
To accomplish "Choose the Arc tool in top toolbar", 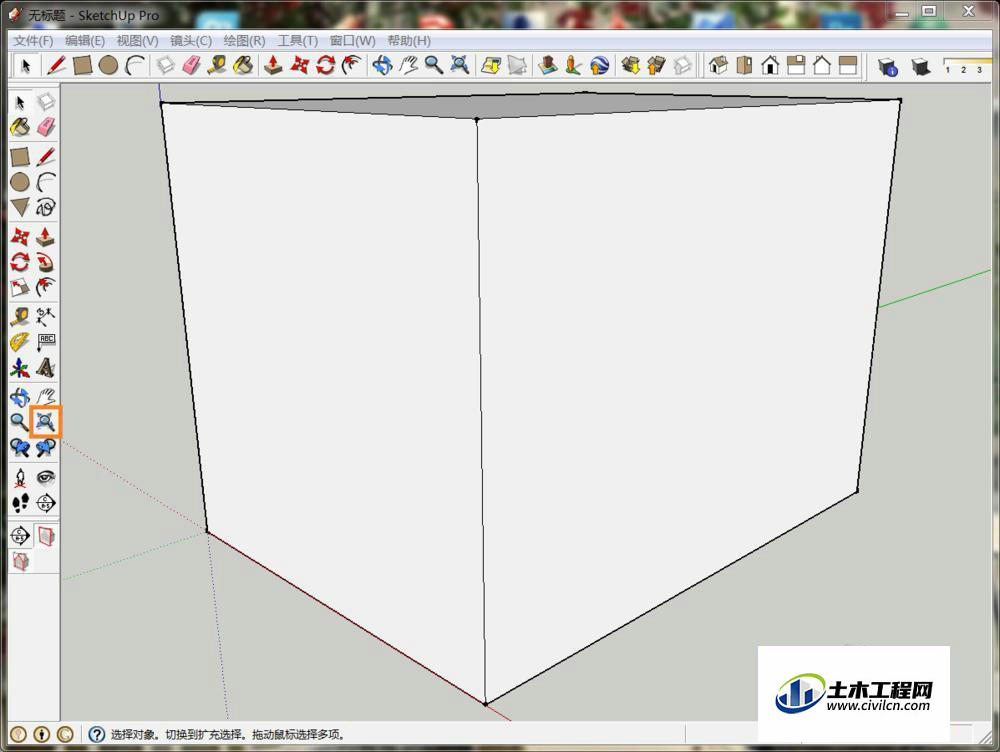I will (x=135, y=65).
